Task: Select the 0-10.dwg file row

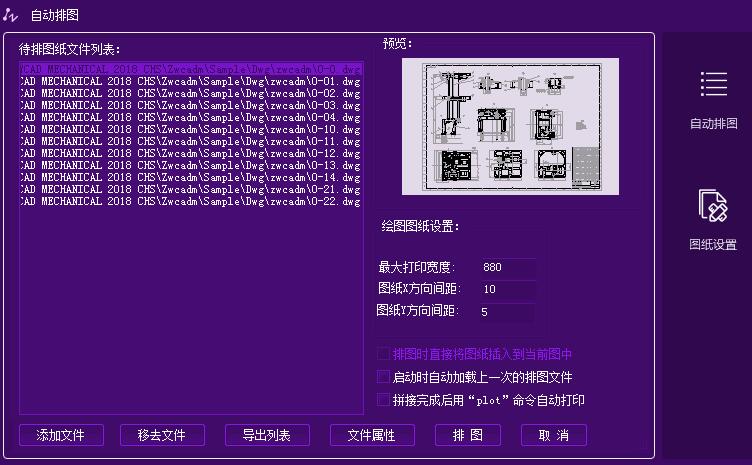Action: (191, 129)
